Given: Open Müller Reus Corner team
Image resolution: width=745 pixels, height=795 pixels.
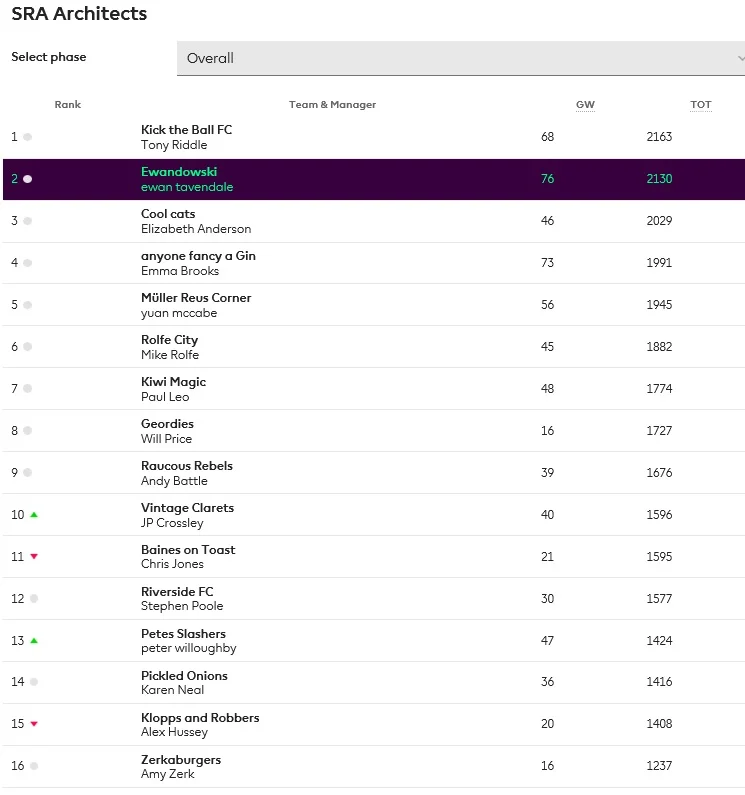Looking at the screenshot, I should click(x=196, y=298).
